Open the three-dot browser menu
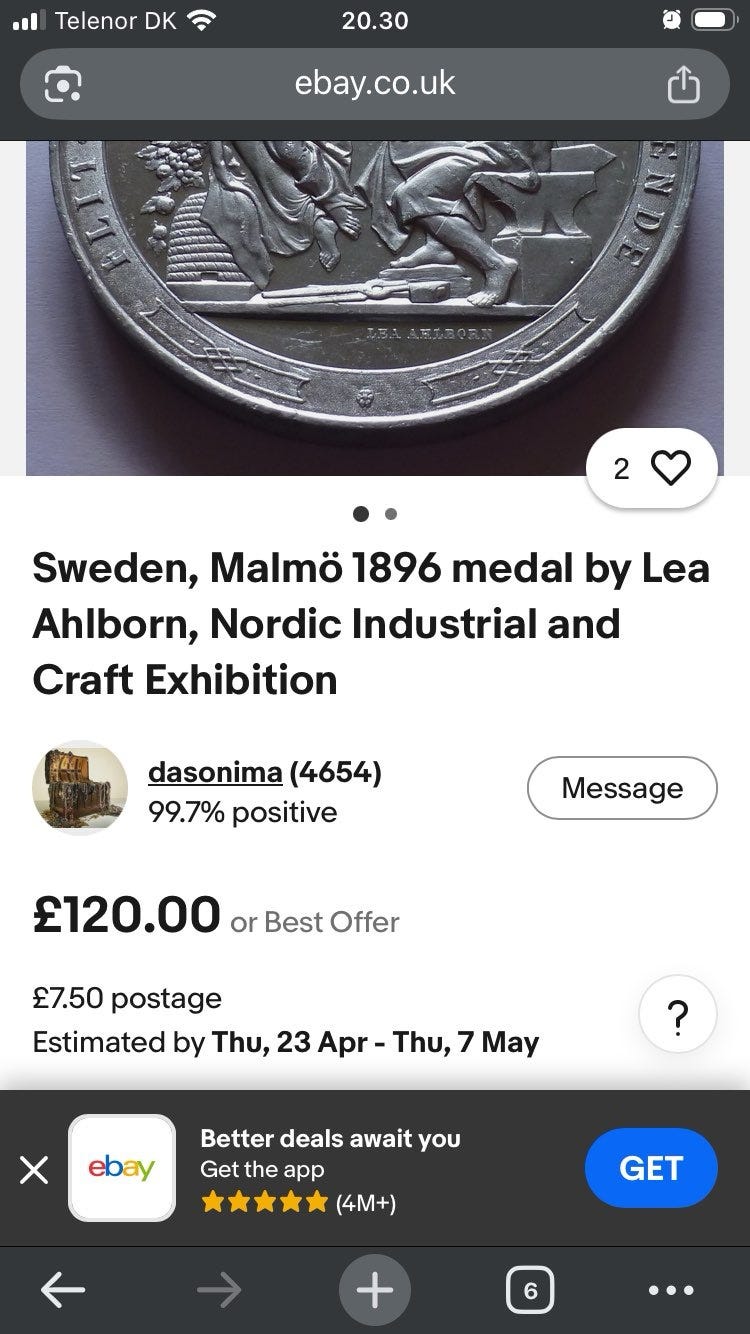Screen dimensions: 750x1334 (669, 1291)
